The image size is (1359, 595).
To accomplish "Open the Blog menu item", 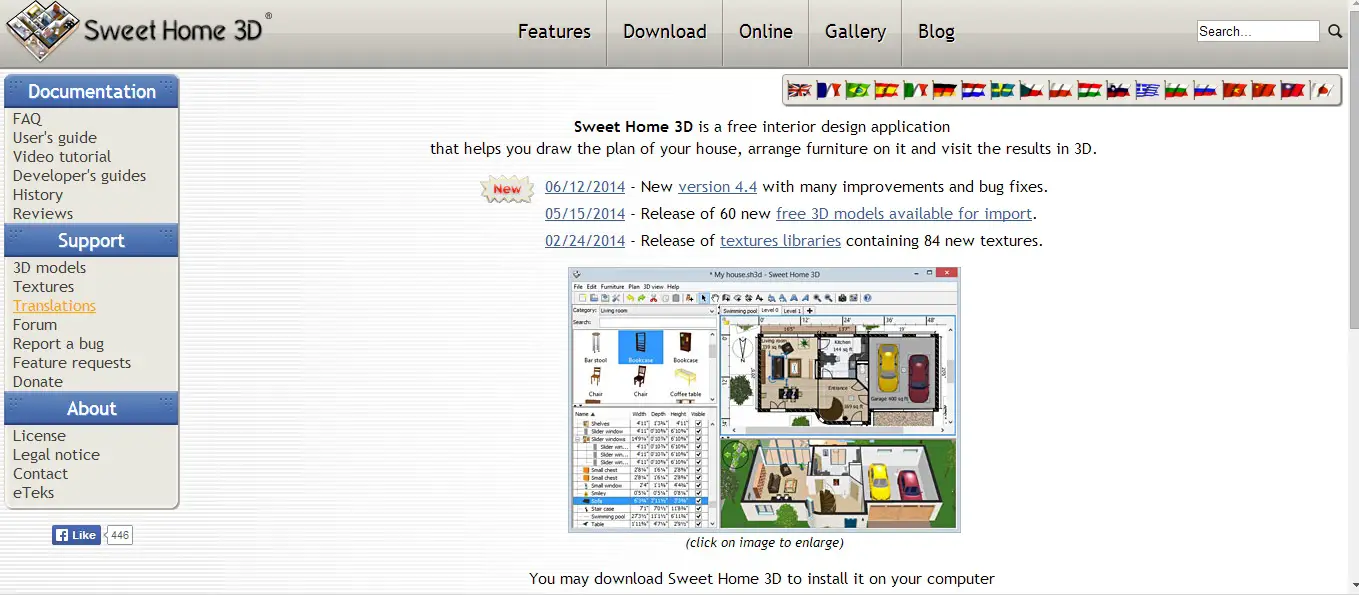I will click(936, 32).
